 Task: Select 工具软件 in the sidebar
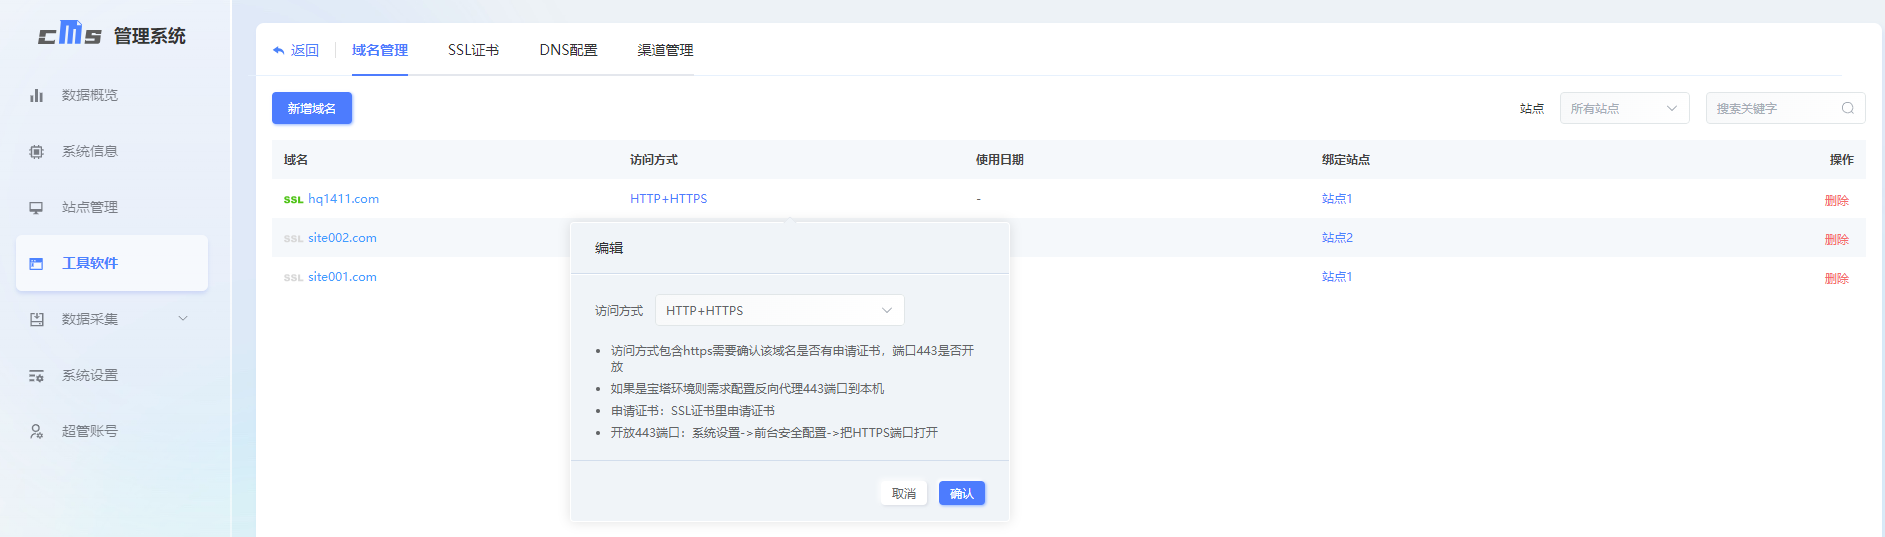(112, 263)
